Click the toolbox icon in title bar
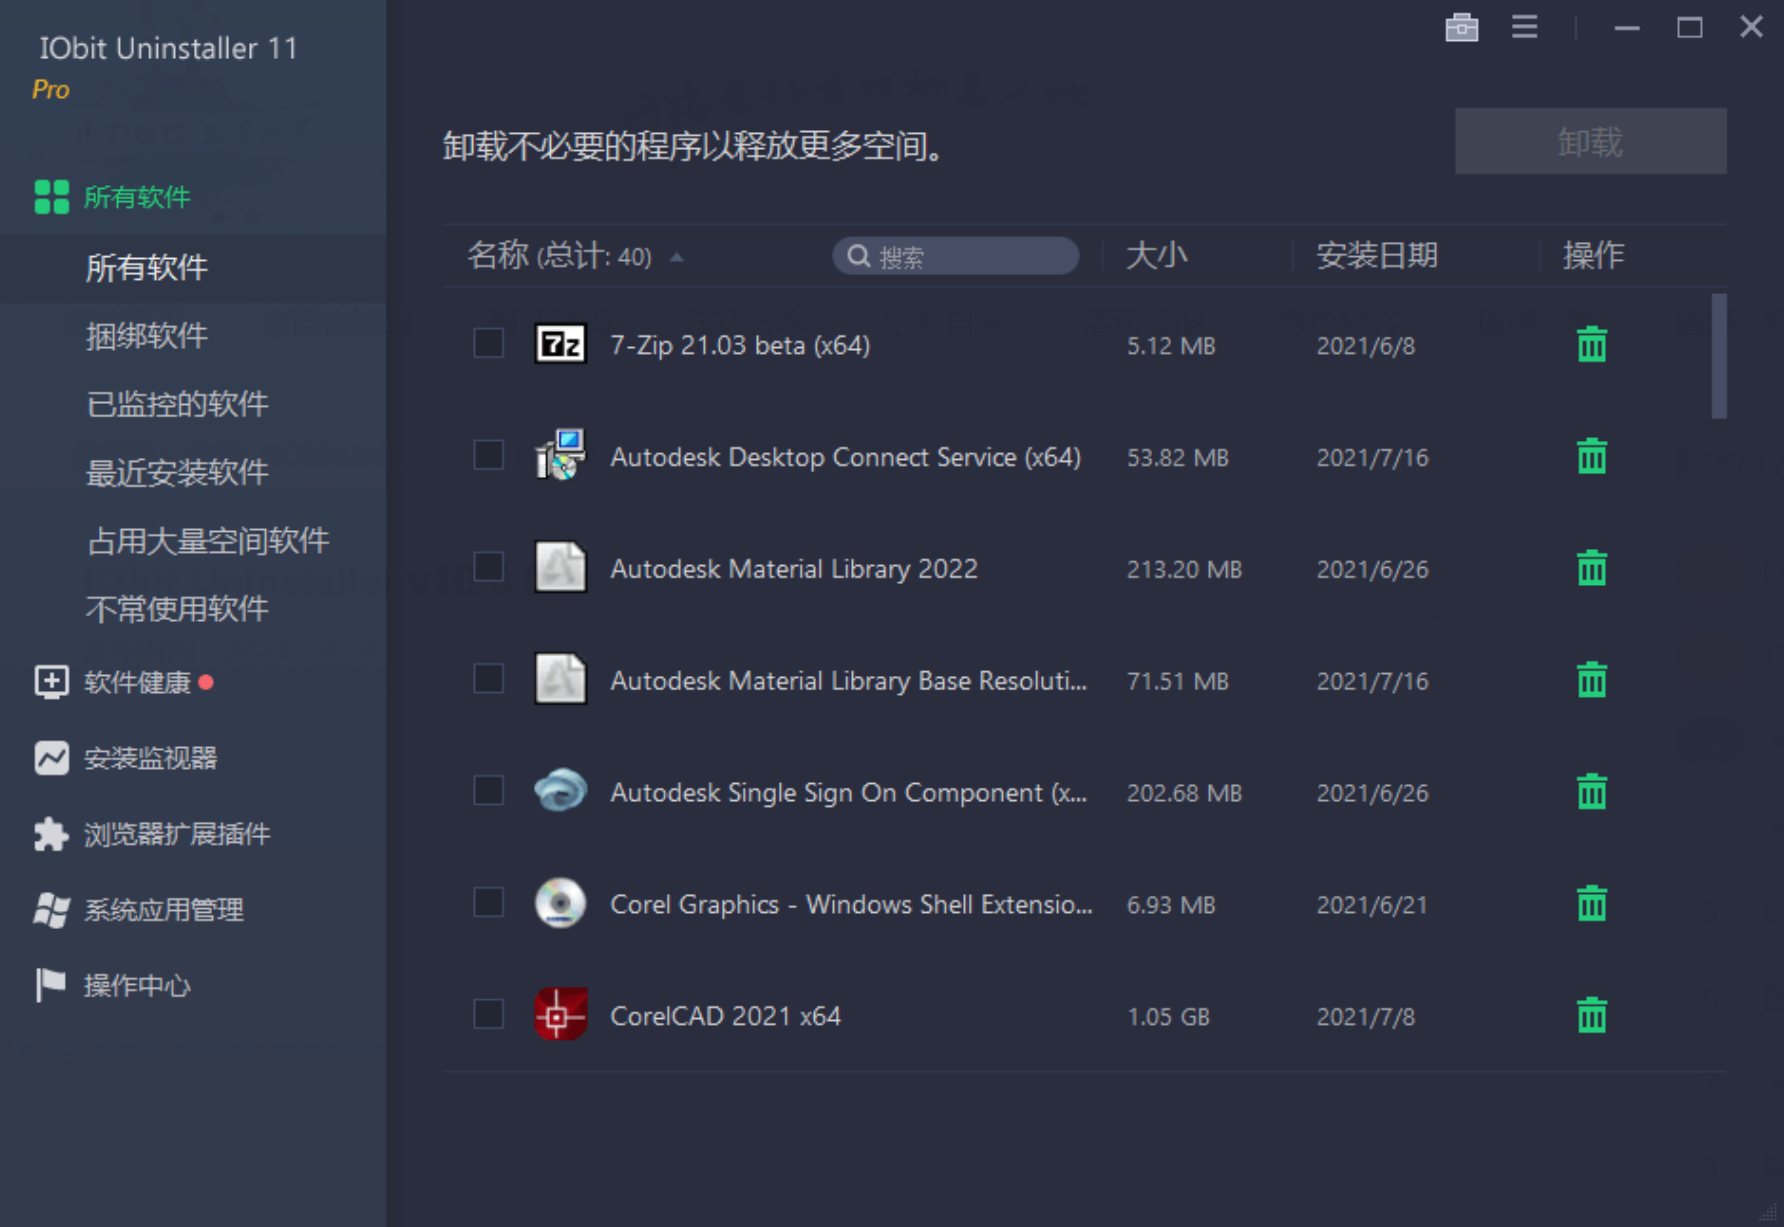Screen dimensions: 1784x1227 1461,27
